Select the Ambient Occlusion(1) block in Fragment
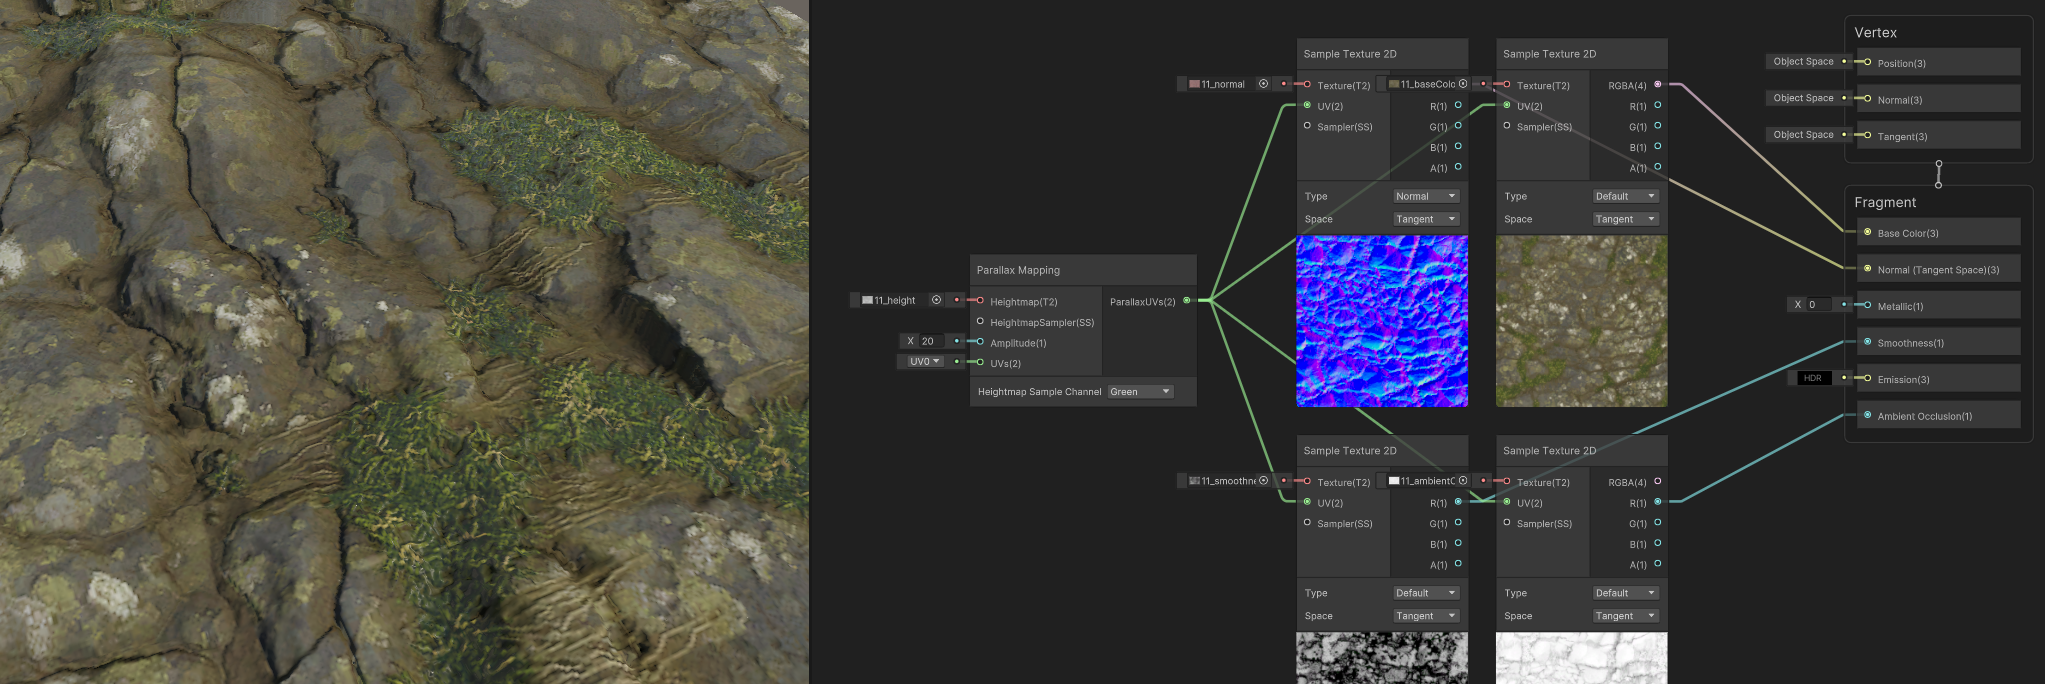Screen dimensions: 2045x684 coord(1938,415)
